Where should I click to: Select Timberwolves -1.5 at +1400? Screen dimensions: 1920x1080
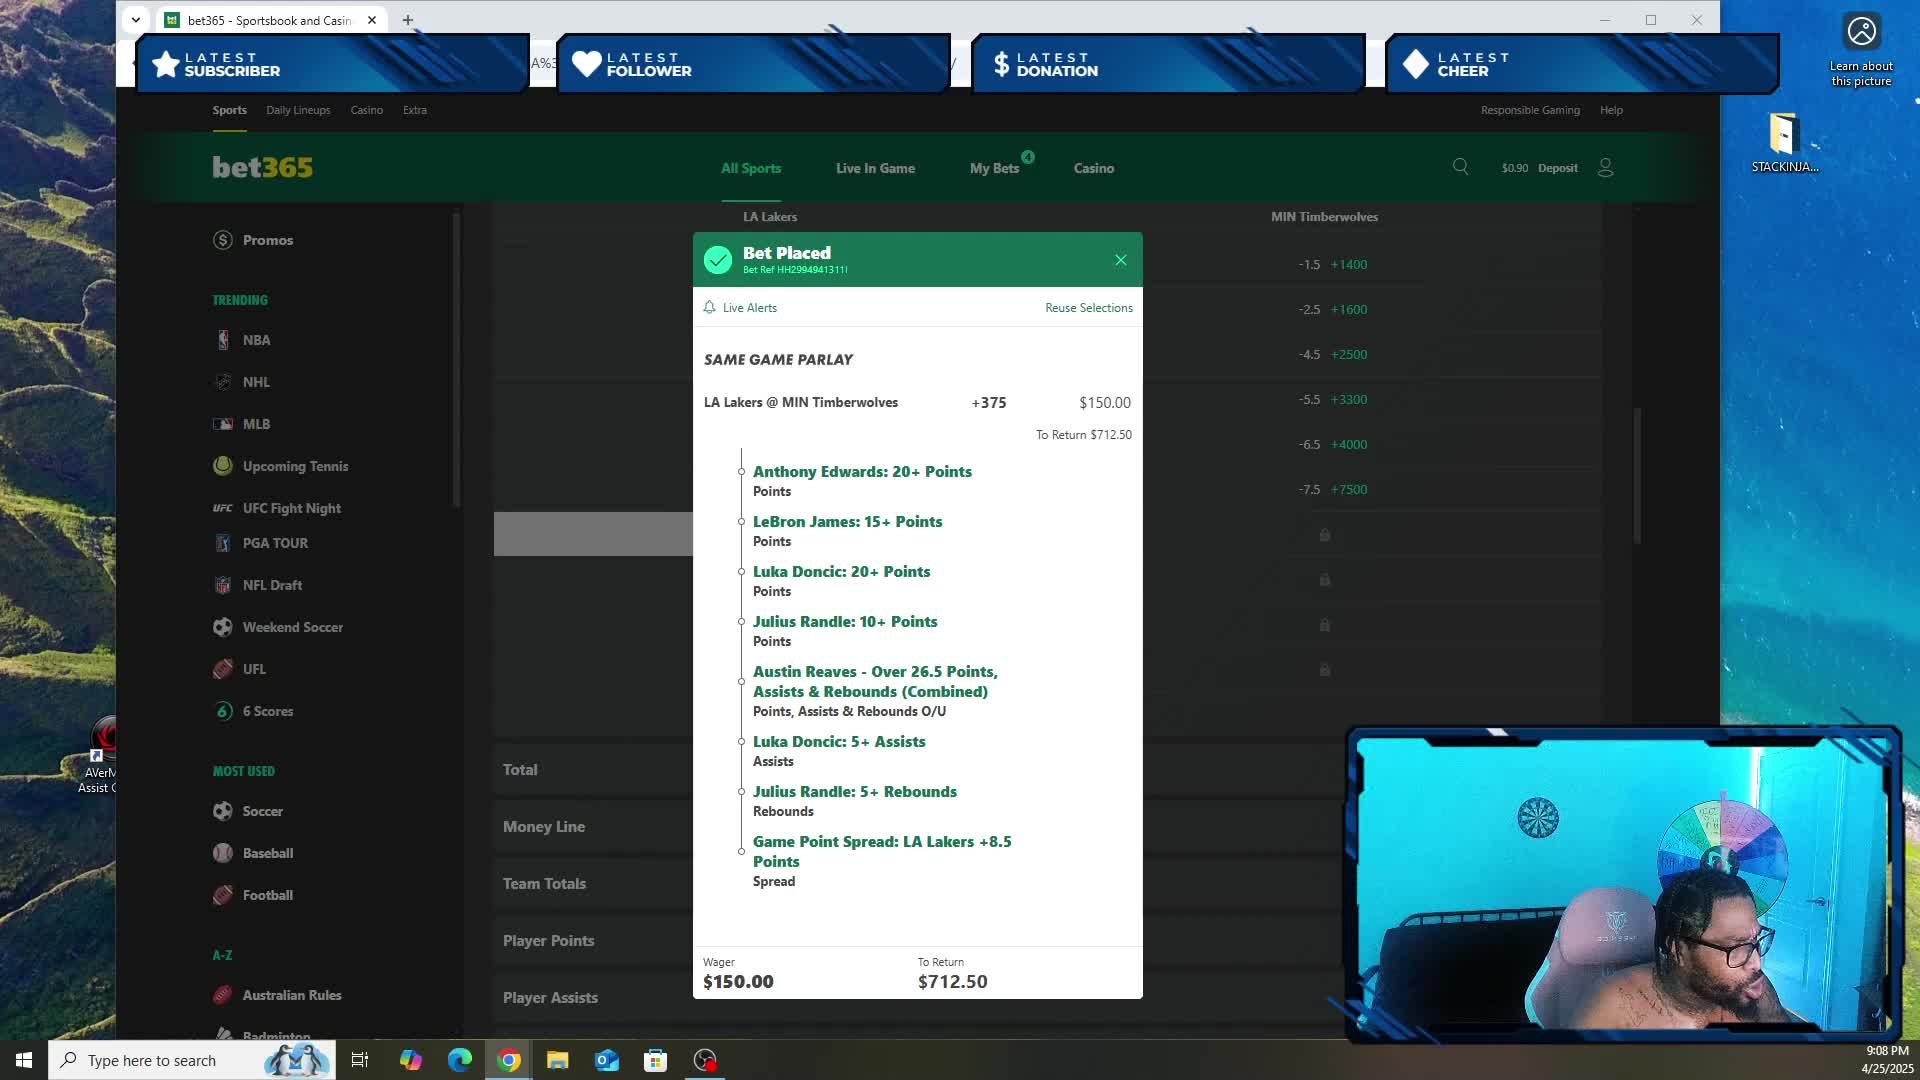(x=1332, y=265)
